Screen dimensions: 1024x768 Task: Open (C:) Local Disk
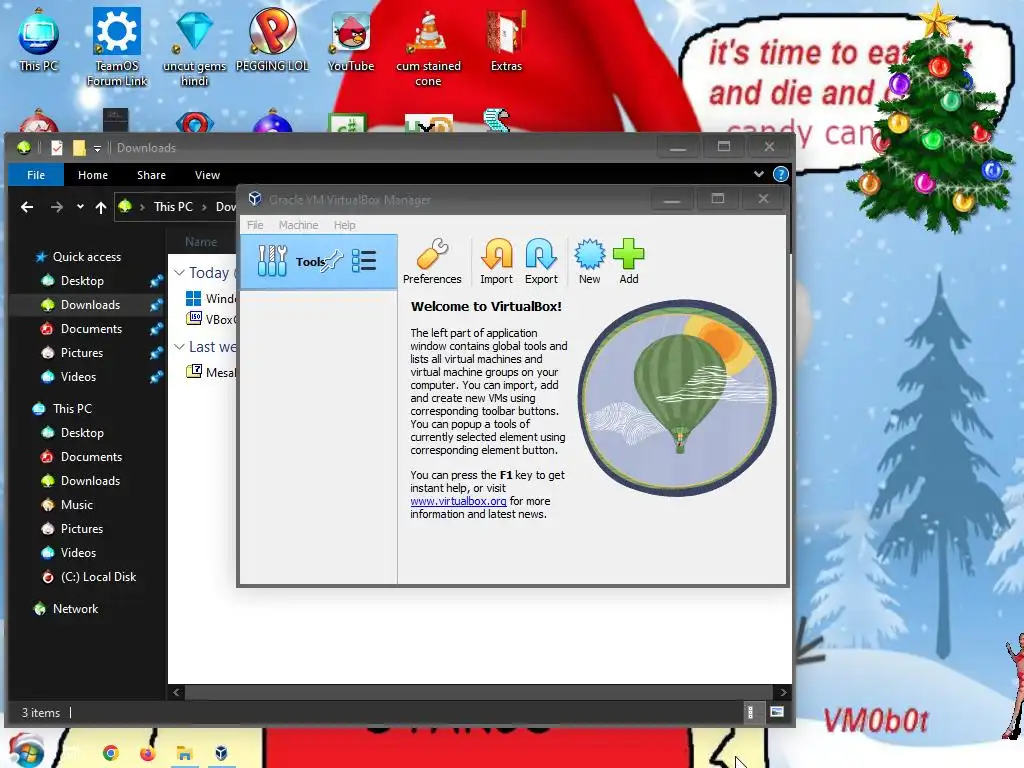[98, 577]
